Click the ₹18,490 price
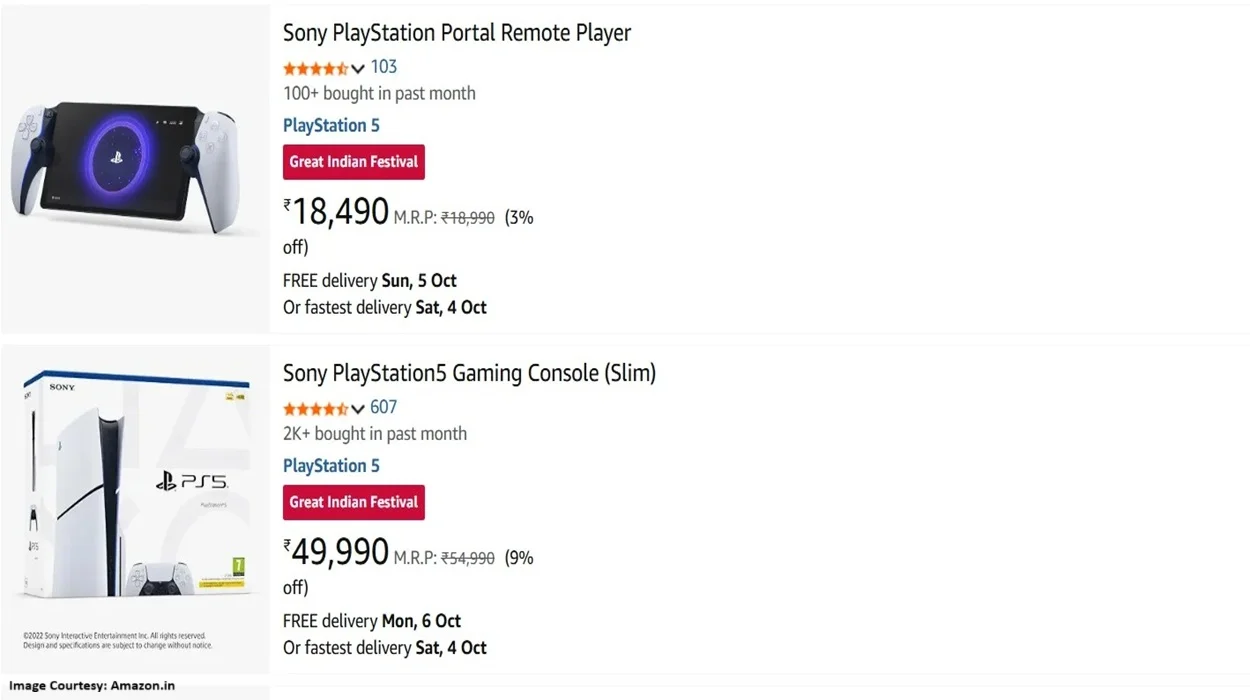This screenshot has height=700, width=1250. [337, 212]
